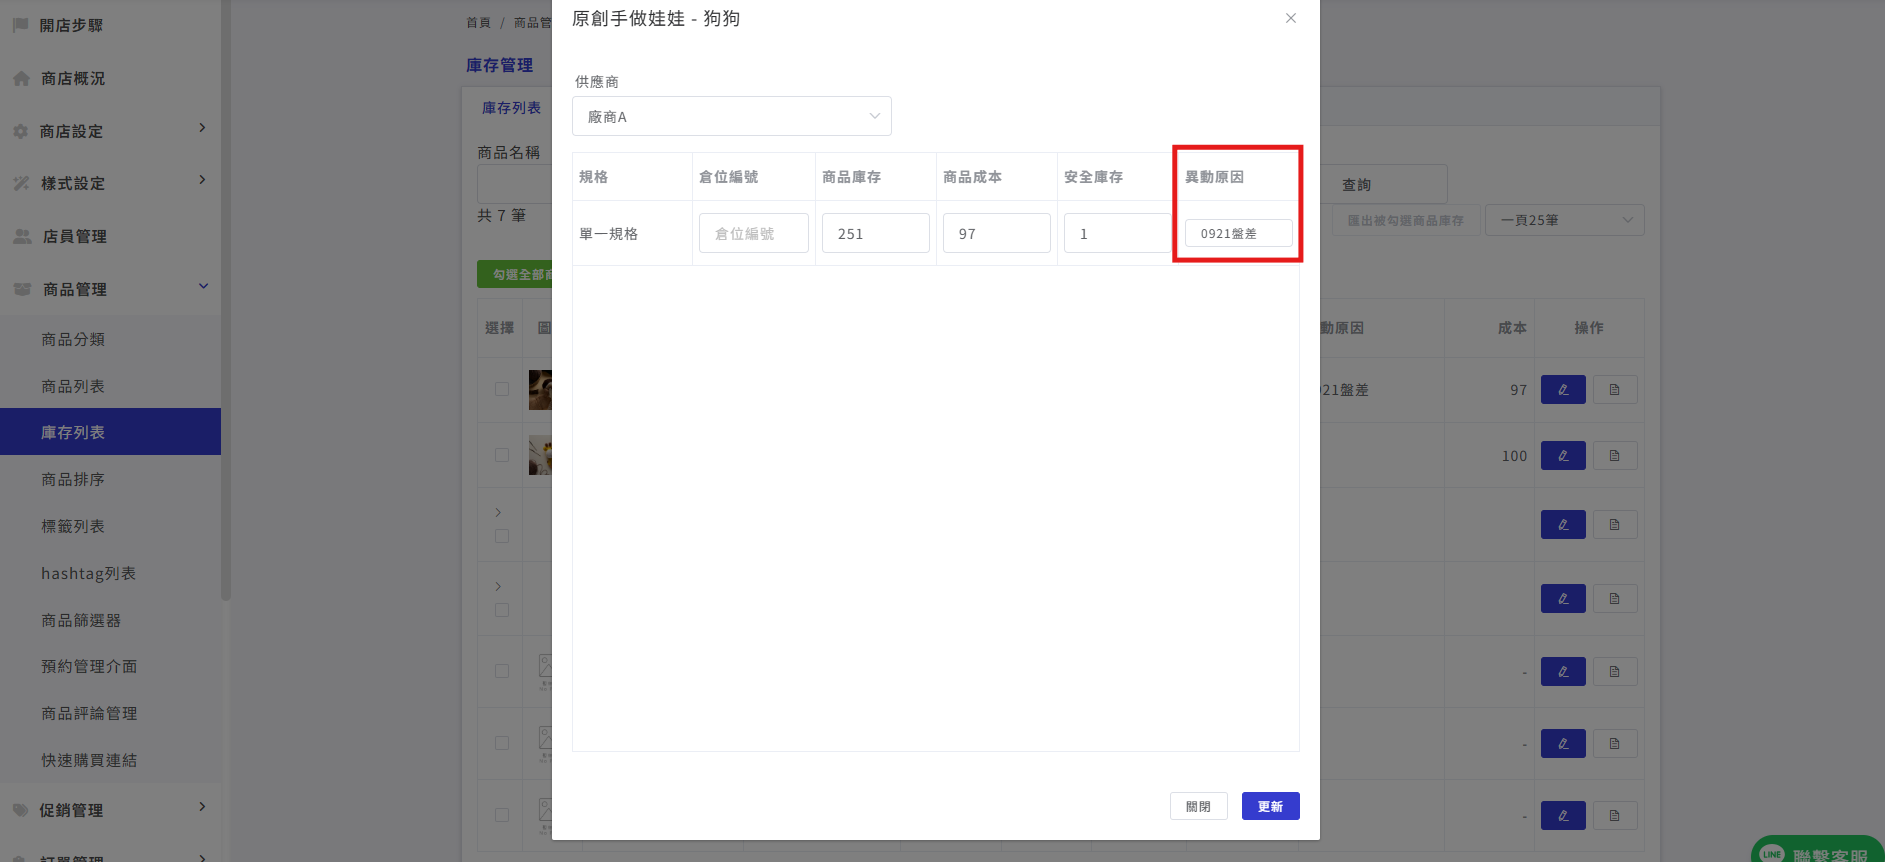
Task: Select 庫存列表 in the sidebar
Action: coord(110,432)
